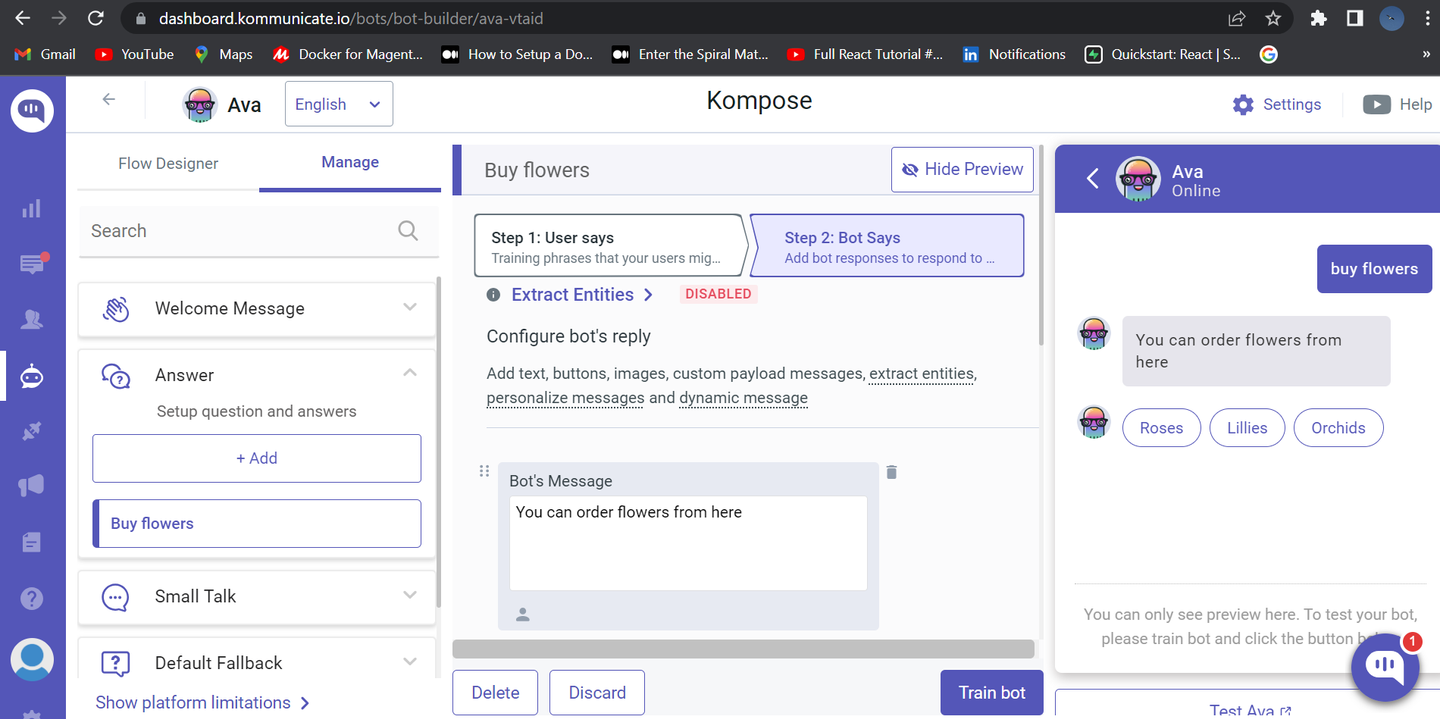Screen dimensions: 1440x719
Task: Collapse the Answer section
Action: (x=409, y=373)
